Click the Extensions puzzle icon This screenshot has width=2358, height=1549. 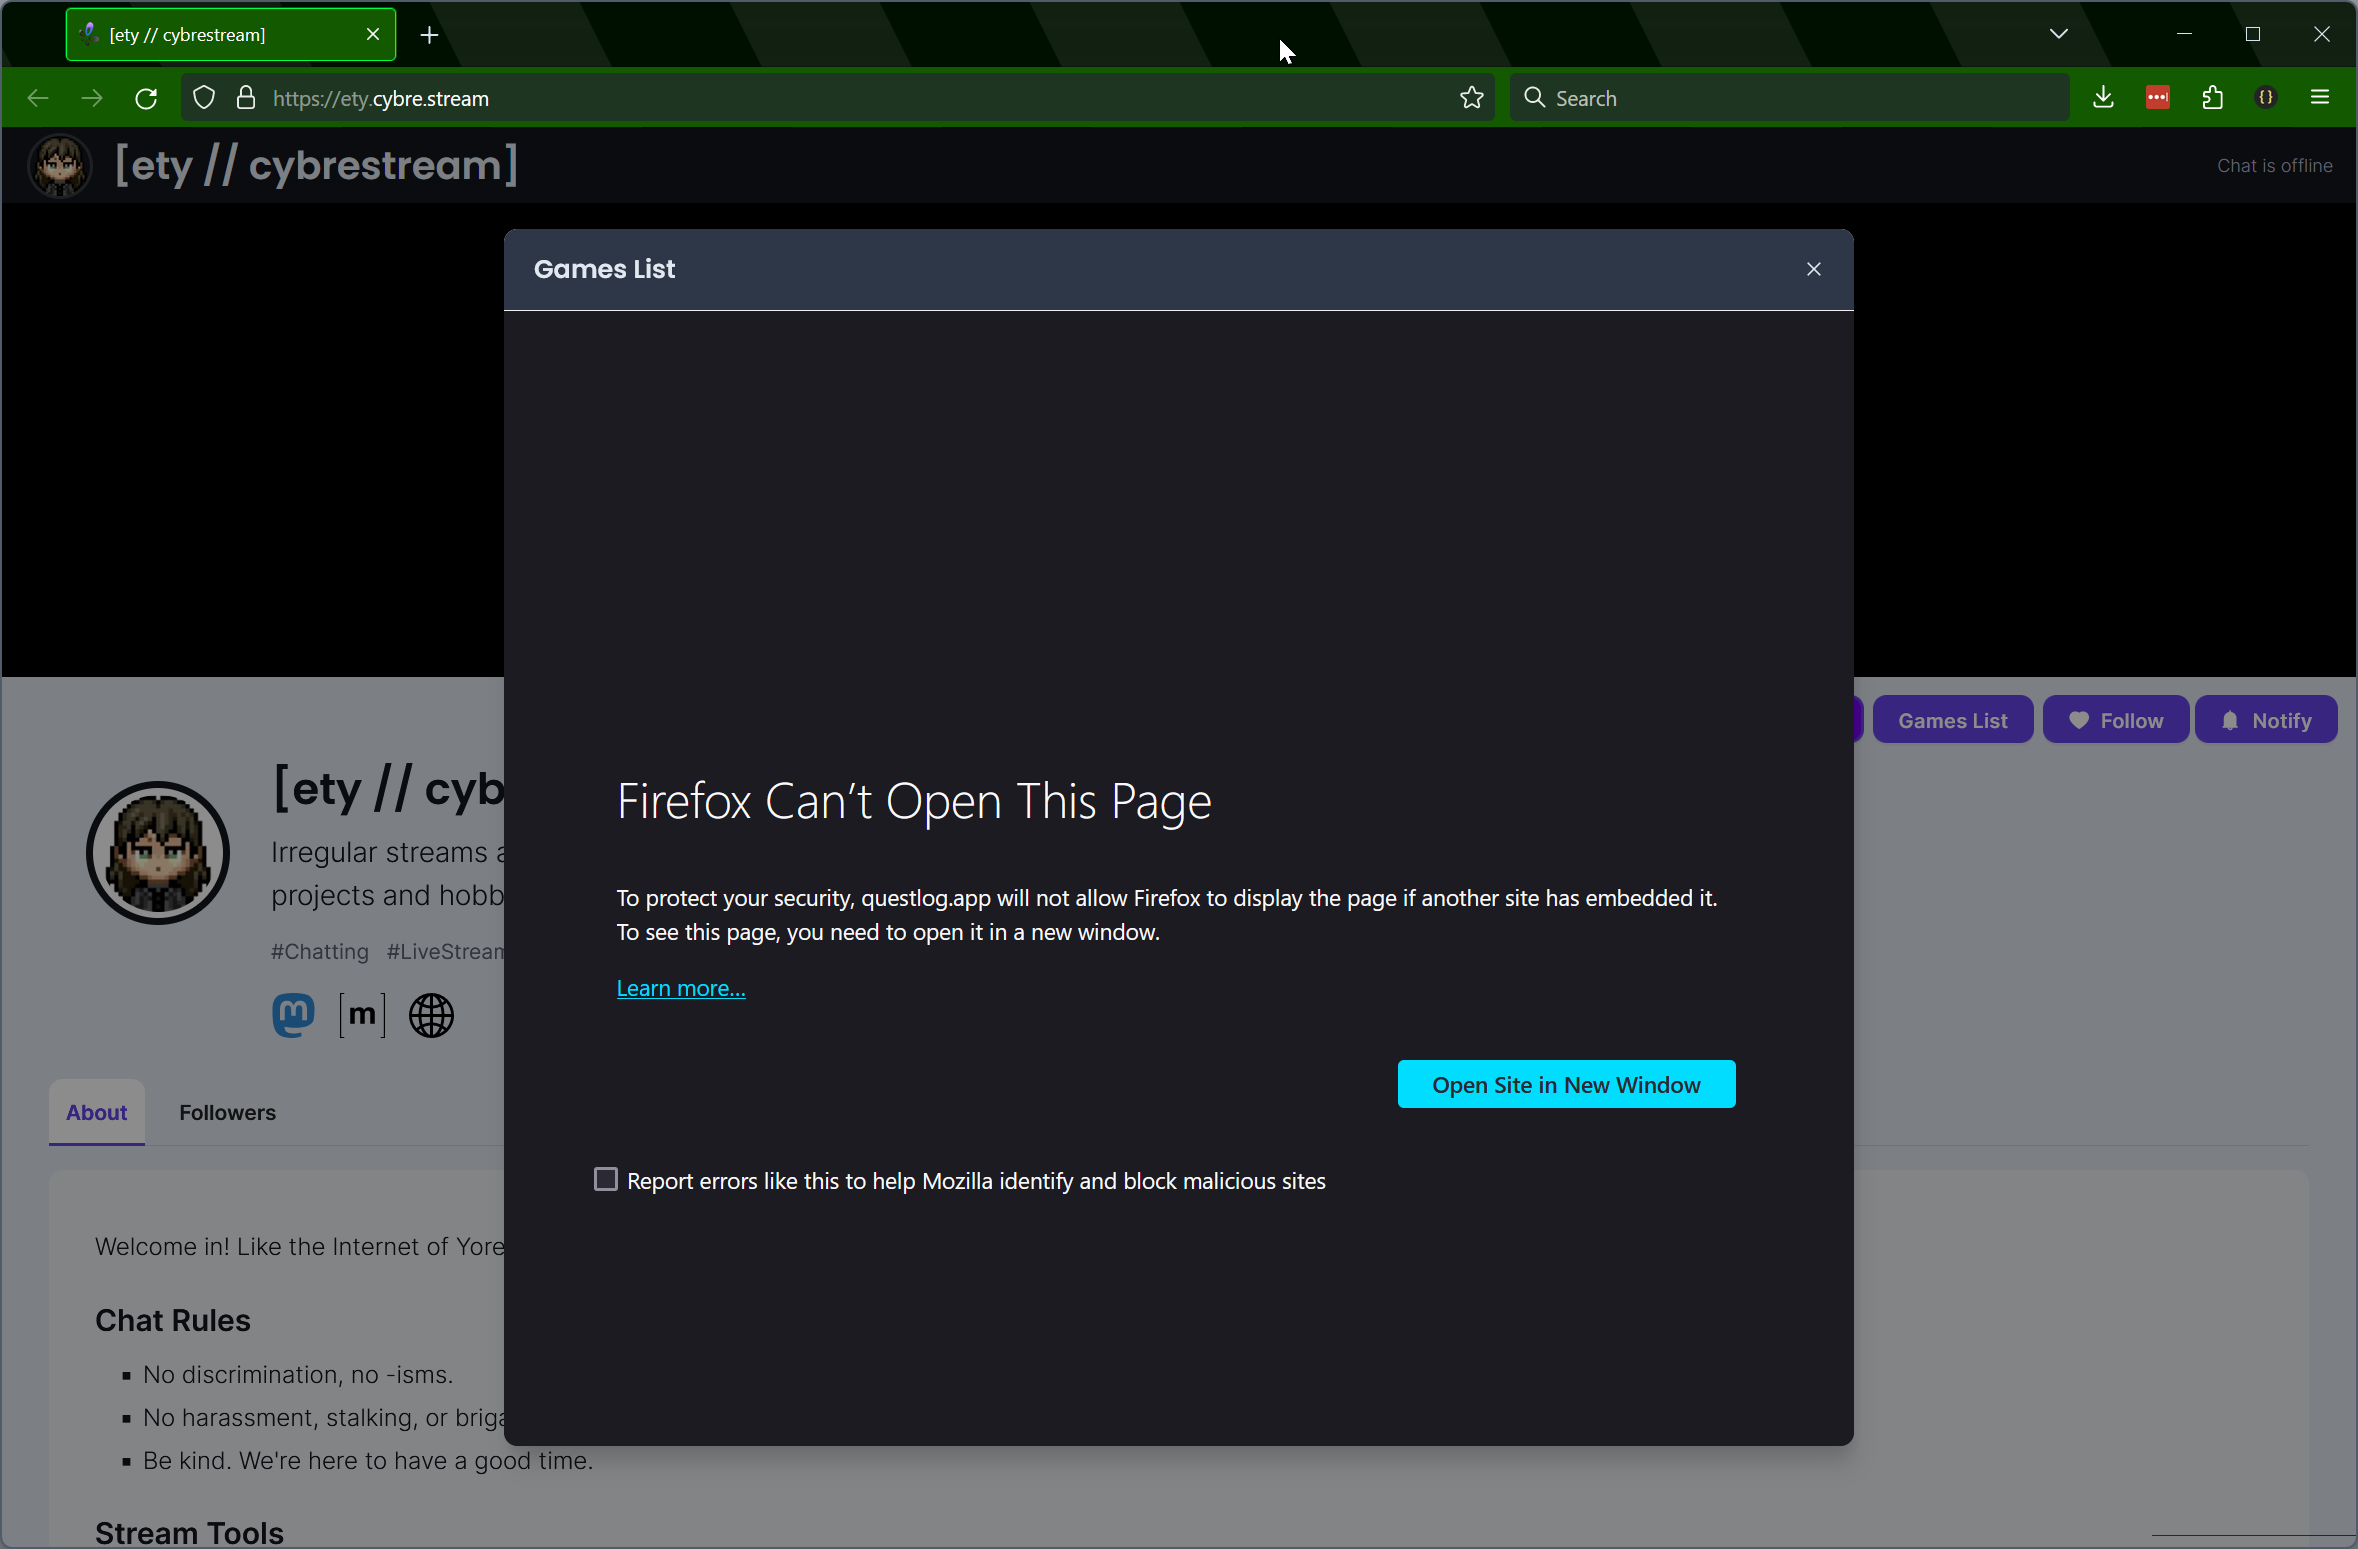[2212, 98]
